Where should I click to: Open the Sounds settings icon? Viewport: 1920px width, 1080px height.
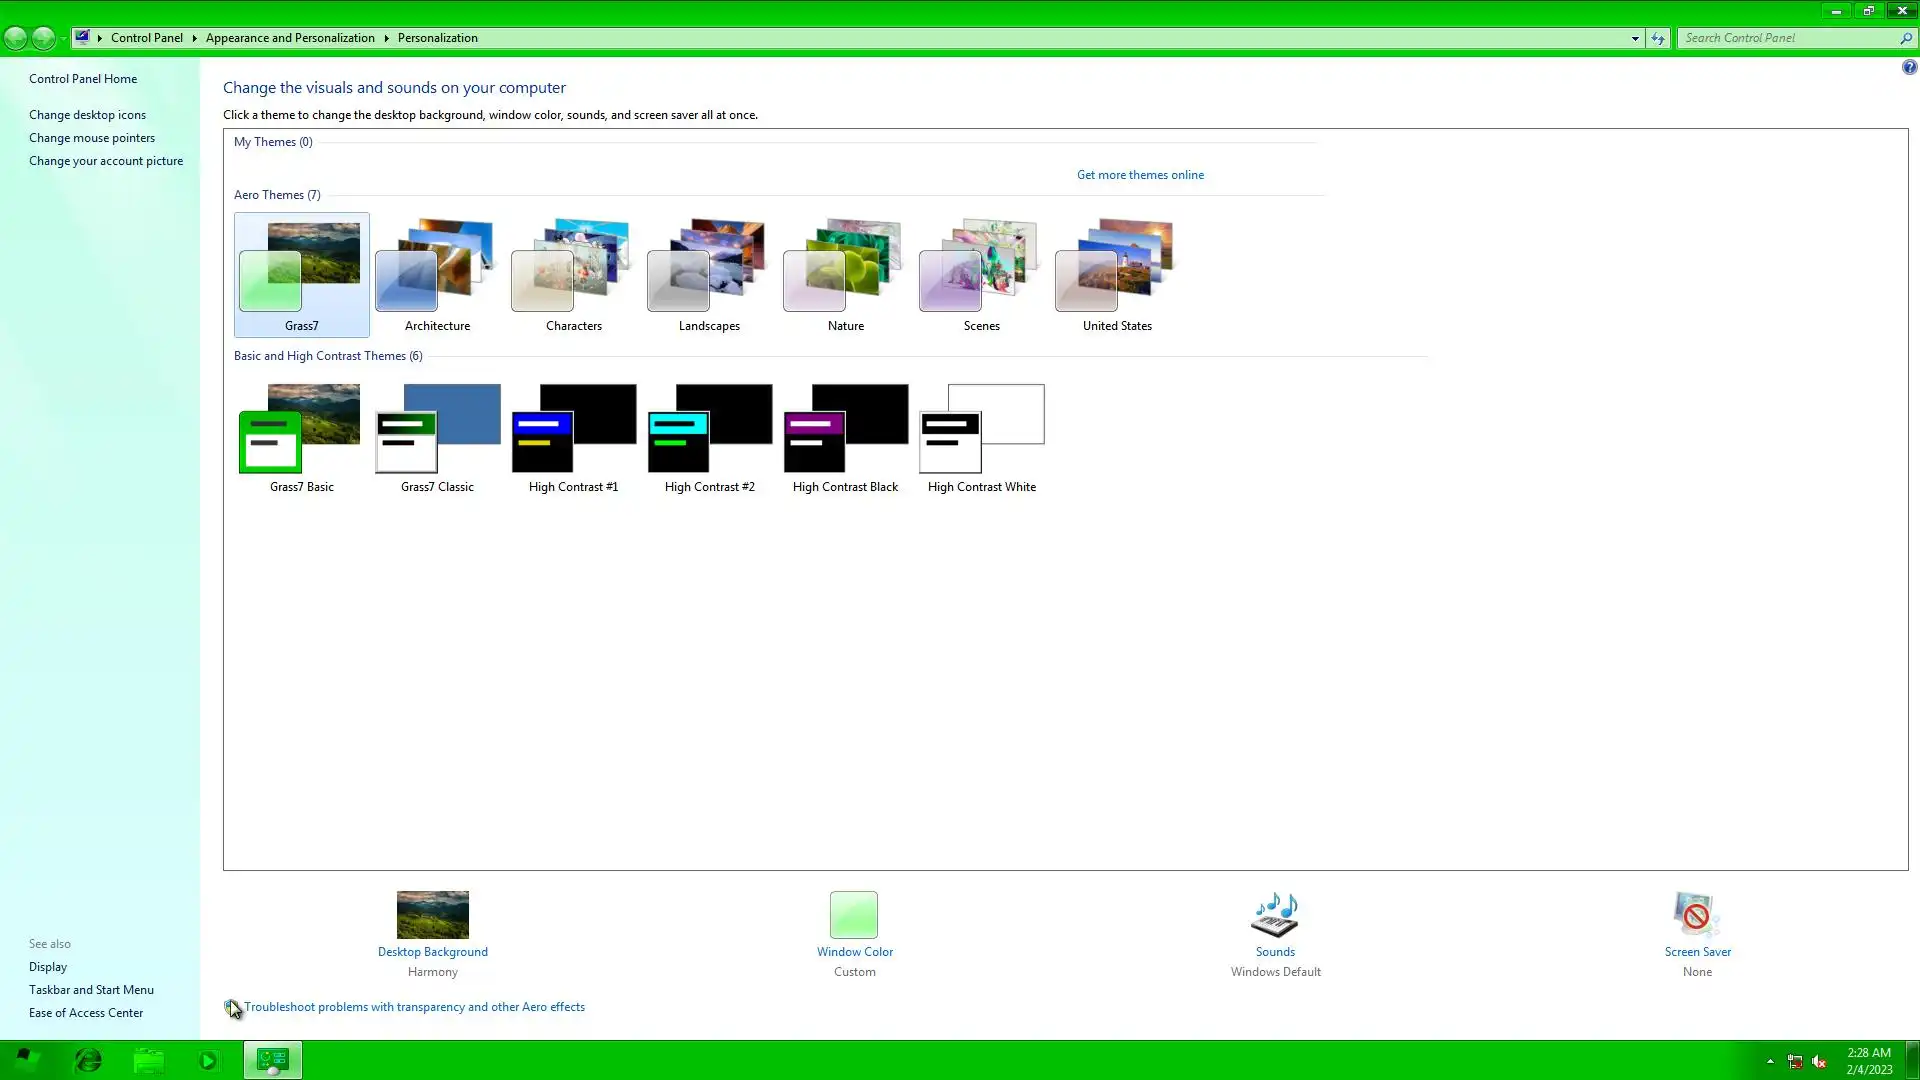[x=1275, y=915]
